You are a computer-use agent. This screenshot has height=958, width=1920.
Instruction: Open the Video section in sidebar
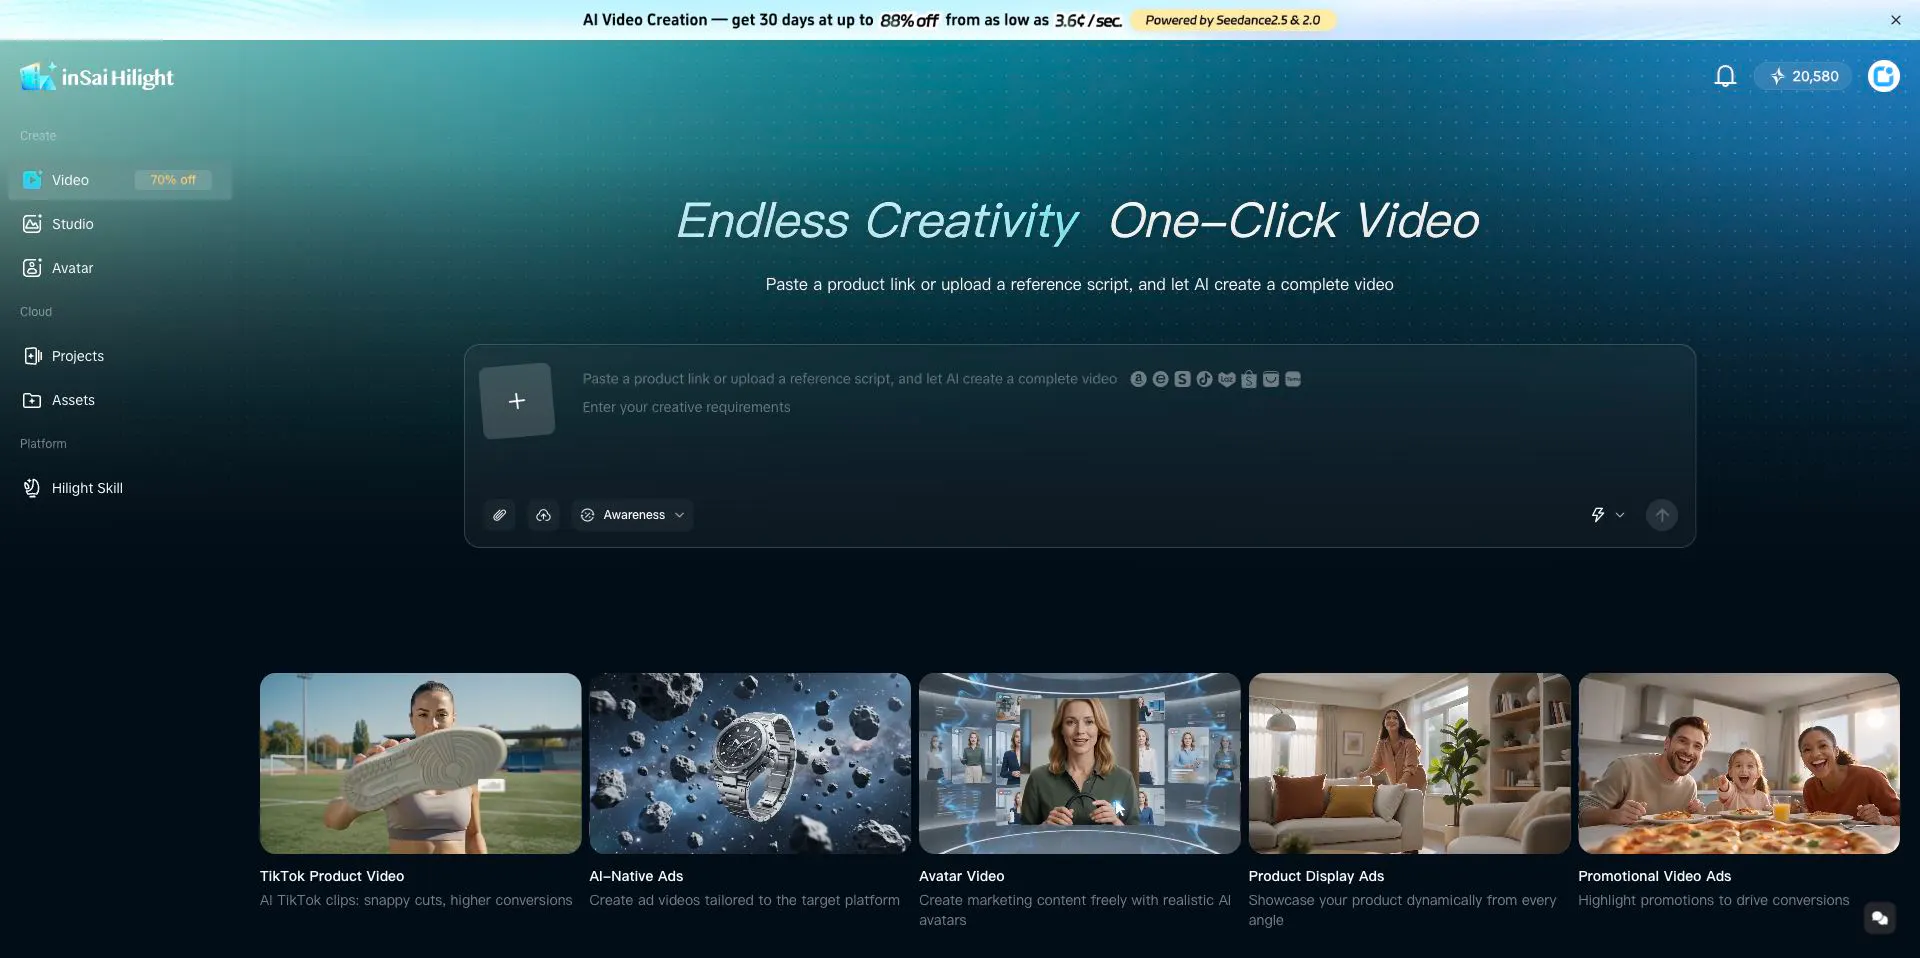coord(120,180)
